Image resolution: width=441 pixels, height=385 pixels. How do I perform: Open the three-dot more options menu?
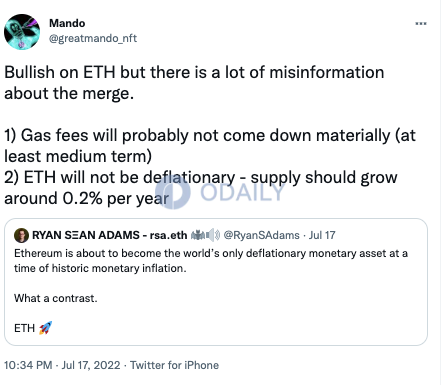[x=421, y=23]
